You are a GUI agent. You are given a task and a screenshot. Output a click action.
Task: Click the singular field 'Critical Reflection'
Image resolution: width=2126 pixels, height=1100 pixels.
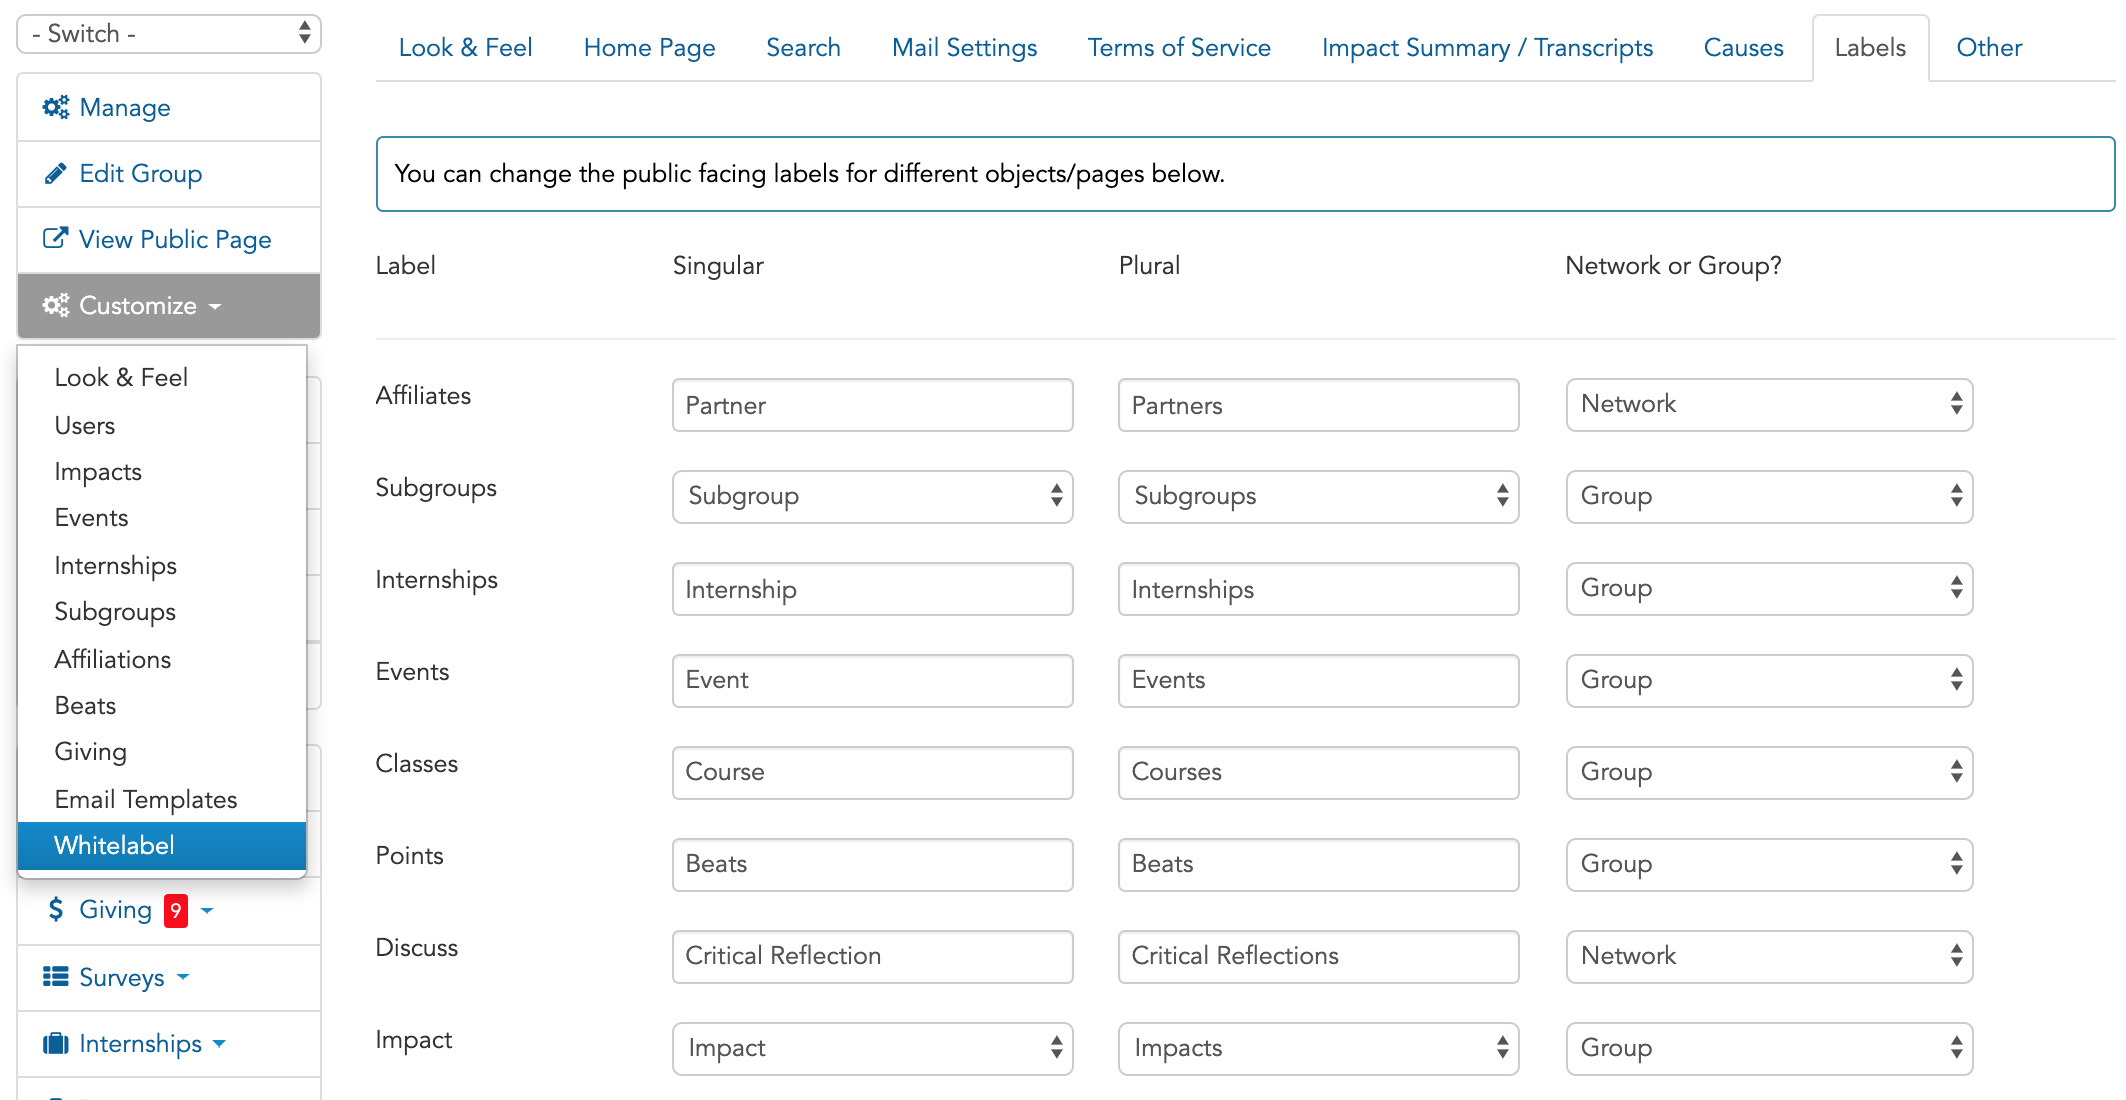coord(873,957)
